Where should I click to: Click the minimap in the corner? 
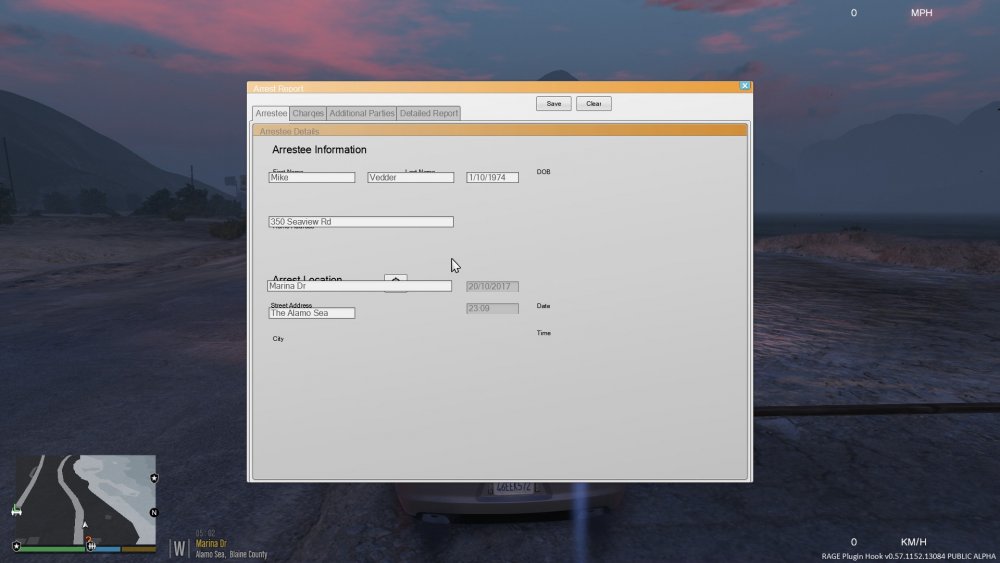[x=85, y=500]
